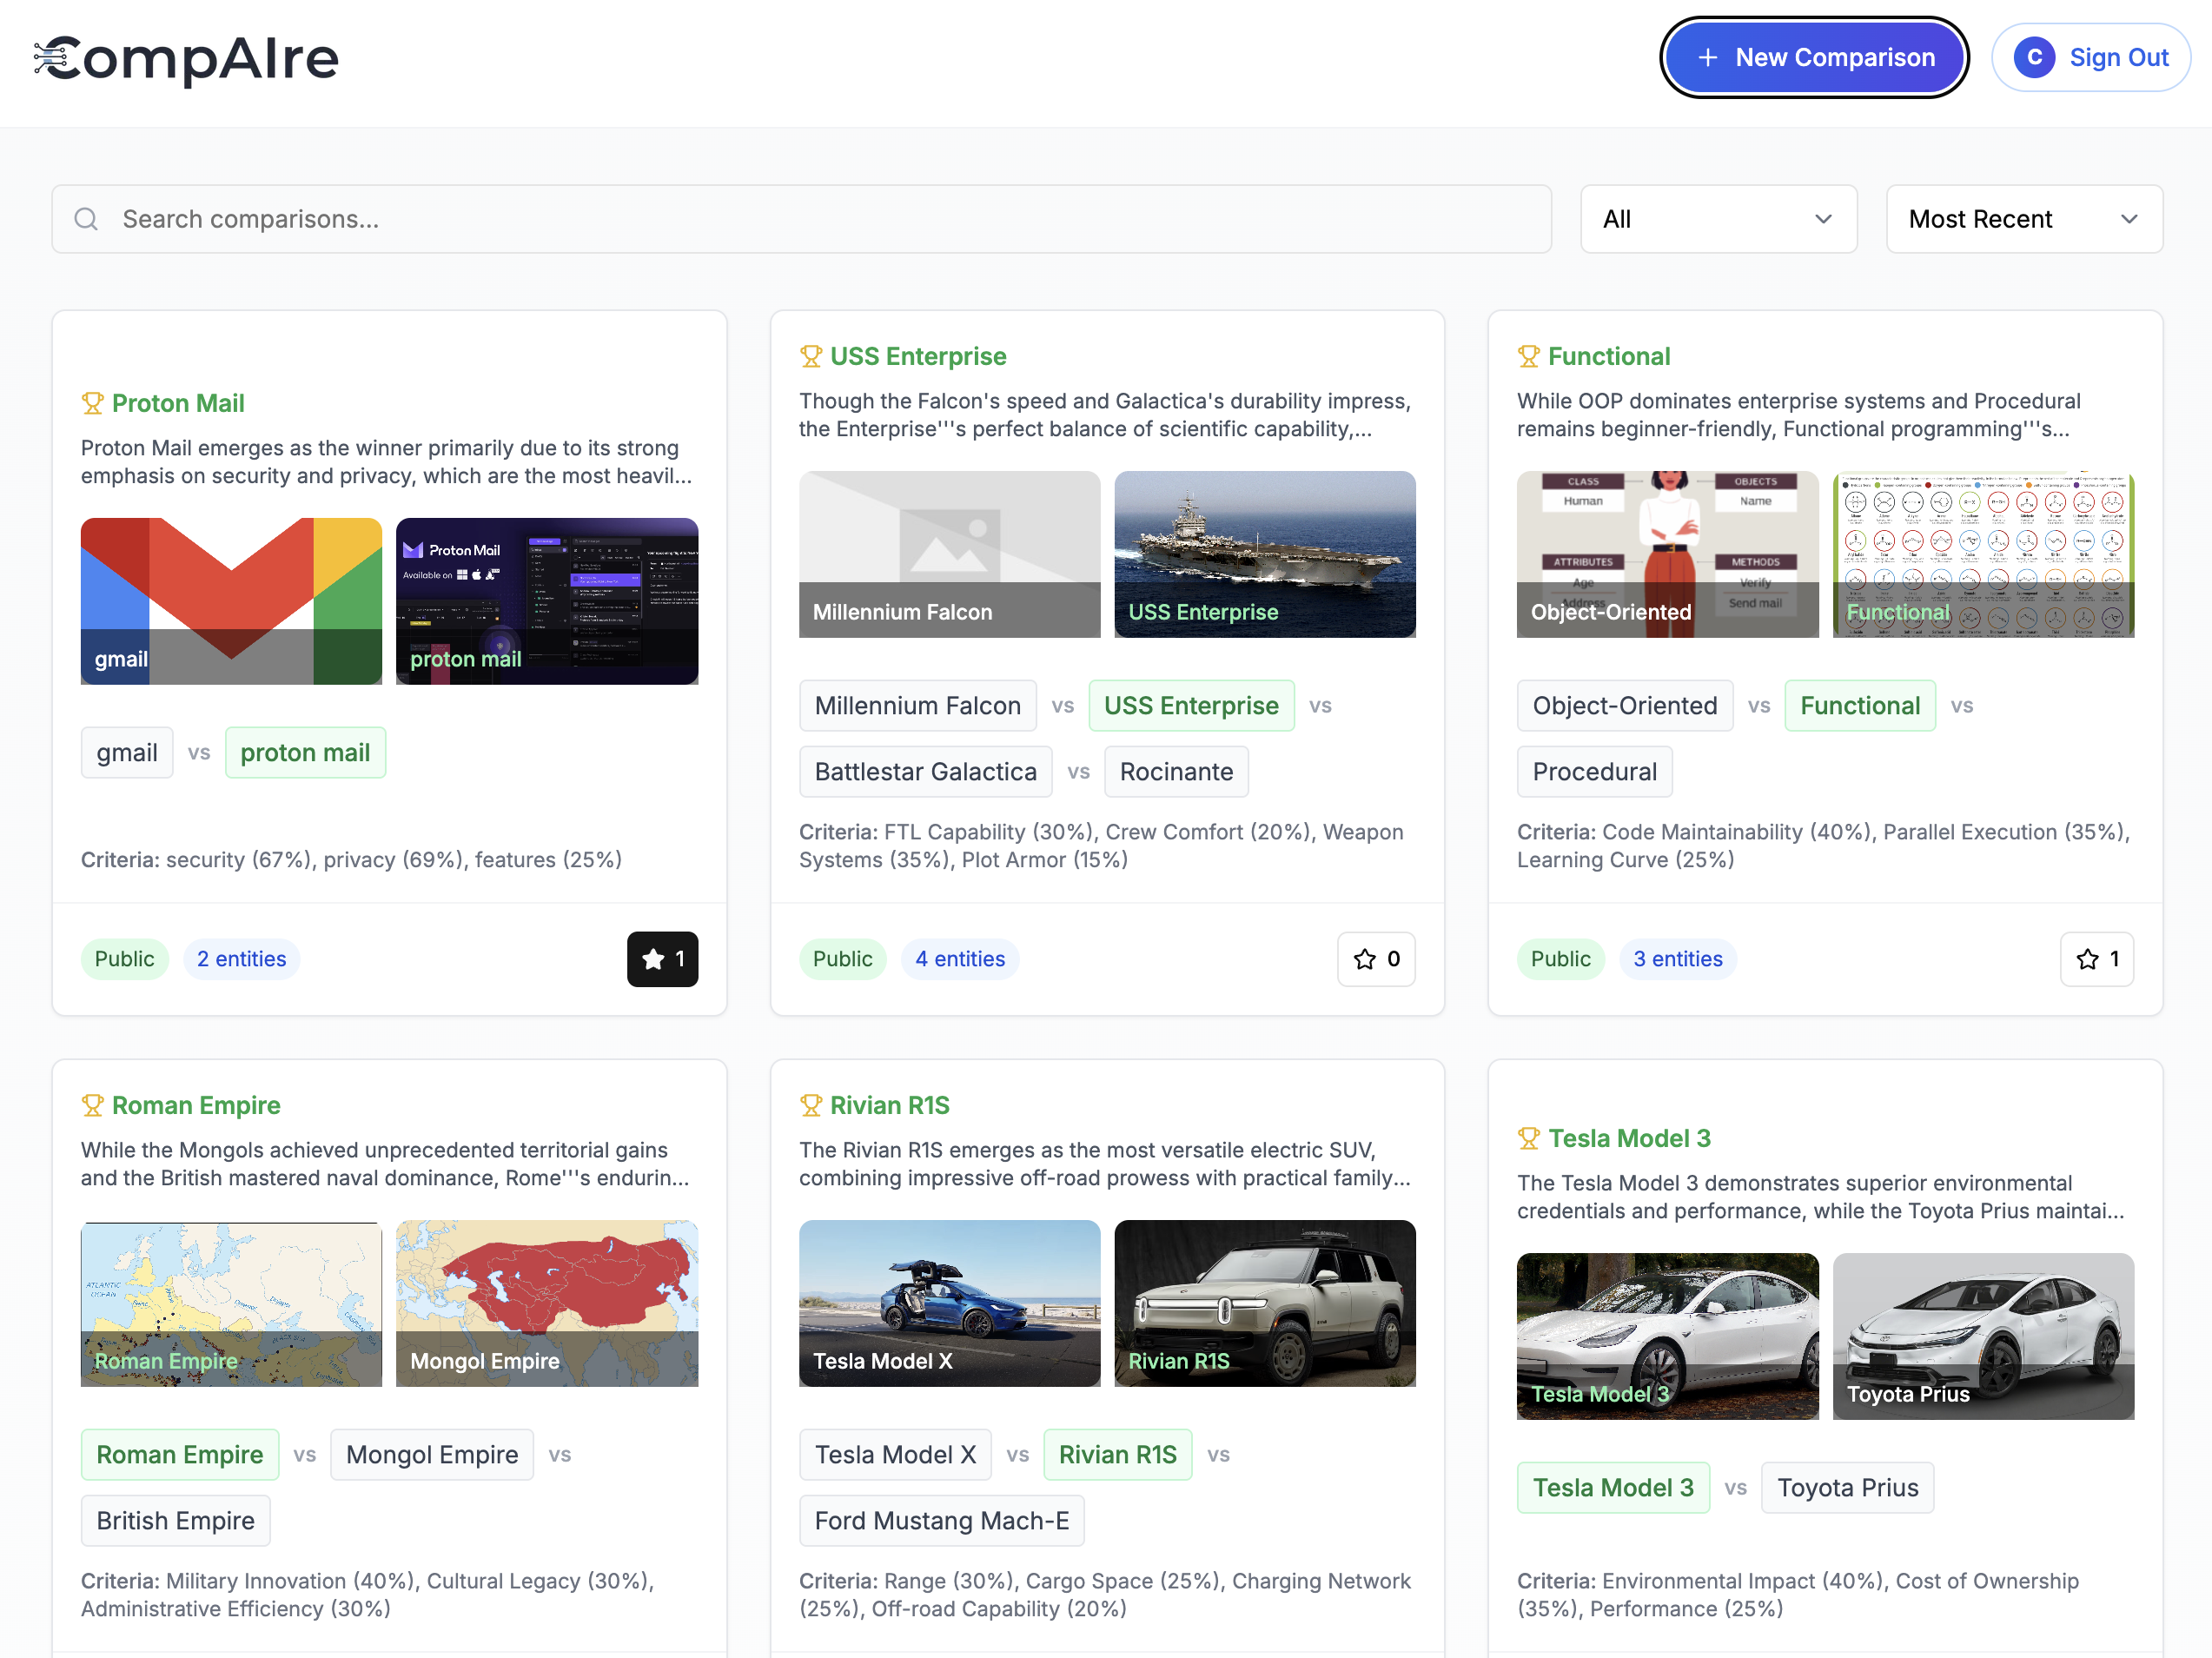Click the New Comparison button
This screenshot has height=1658, width=2212.
[1813, 58]
